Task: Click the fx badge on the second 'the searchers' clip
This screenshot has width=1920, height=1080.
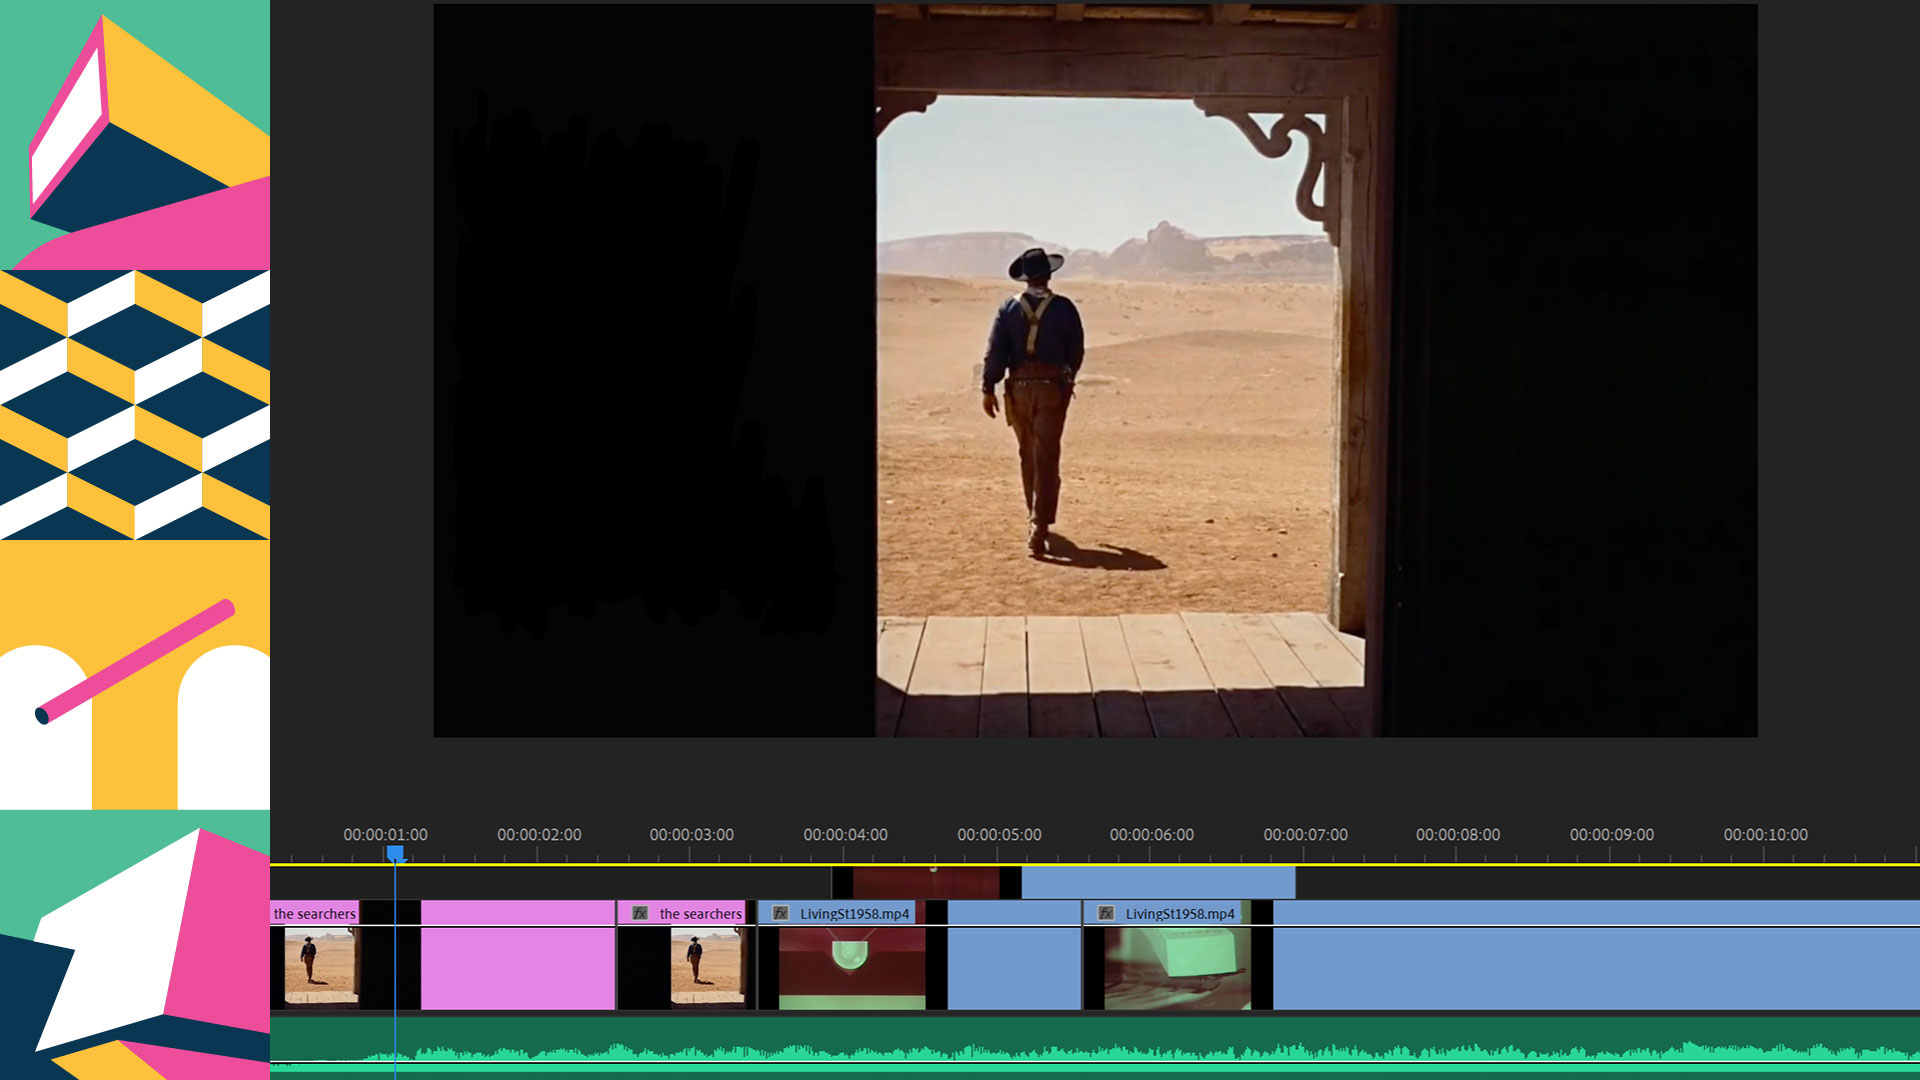Action: coord(640,913)
